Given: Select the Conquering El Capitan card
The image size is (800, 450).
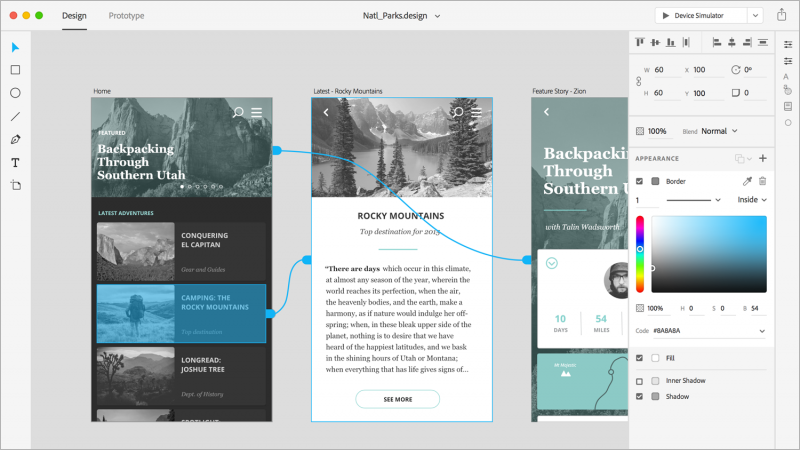Looking at the screenshot, I should pyautogui.click(x=181, y=251).
